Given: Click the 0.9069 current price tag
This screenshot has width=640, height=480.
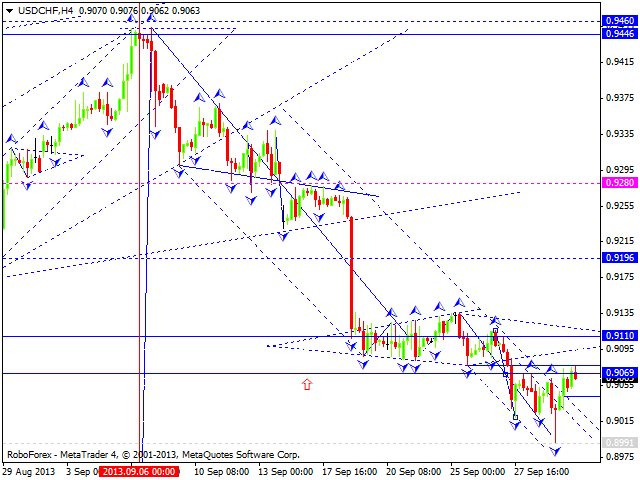Looking at the screenshot, I should point(619,372).
